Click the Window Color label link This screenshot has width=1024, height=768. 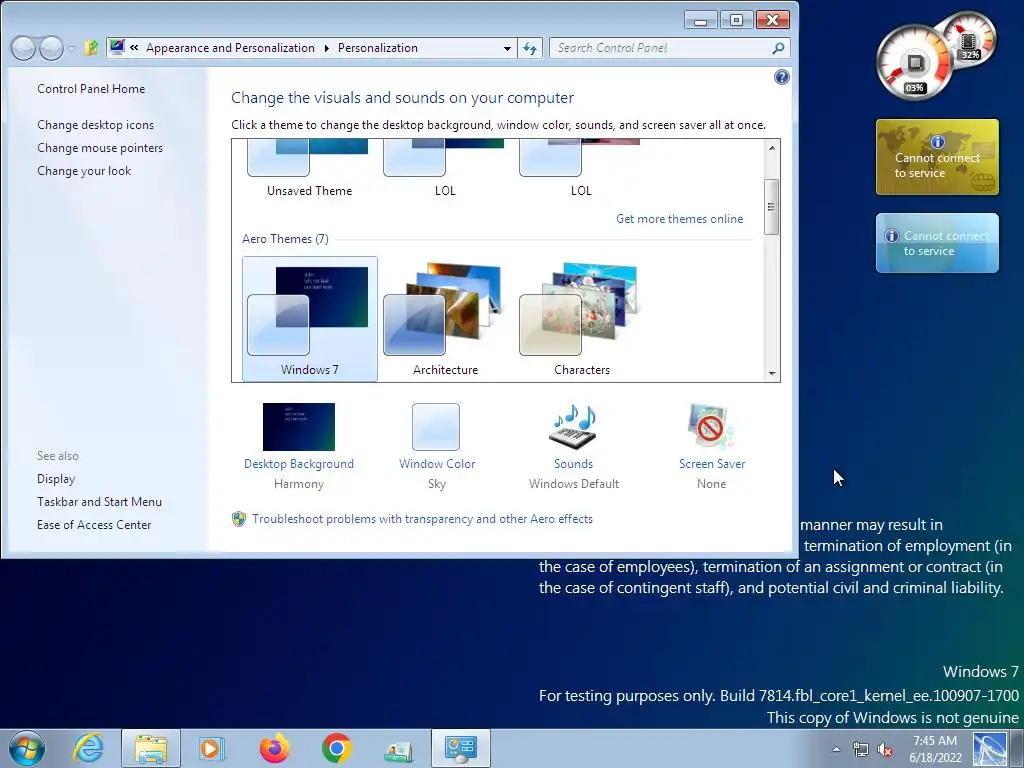(x=437, y=464)
